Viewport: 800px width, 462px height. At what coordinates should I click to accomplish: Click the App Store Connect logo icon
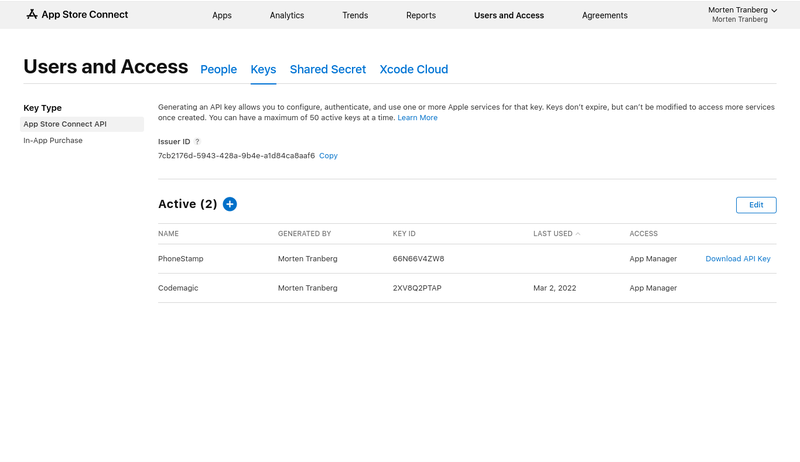click(32, 14)
